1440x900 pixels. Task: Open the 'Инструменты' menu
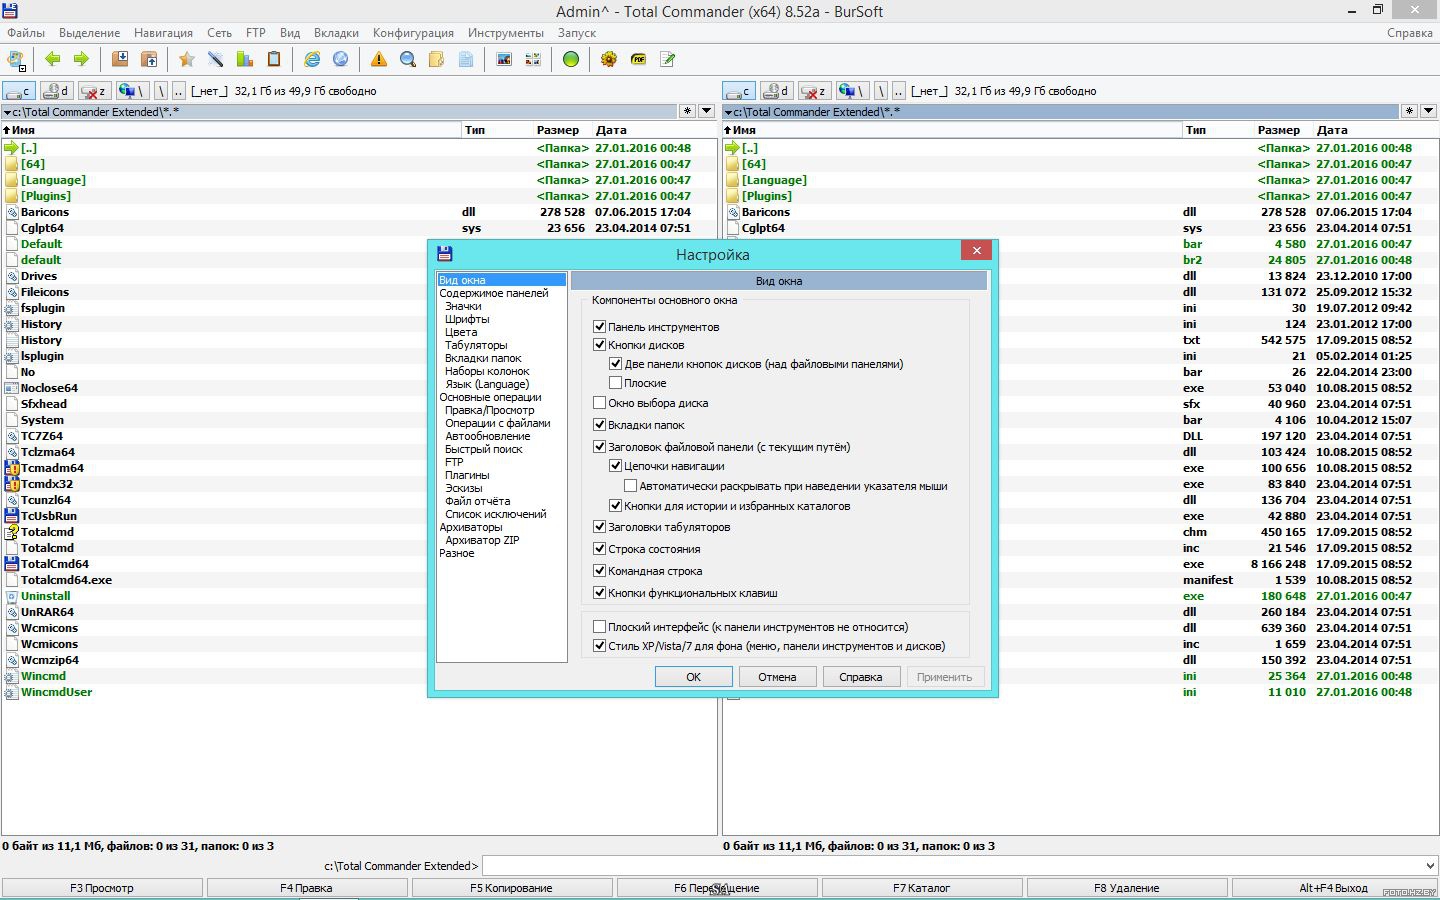(506, 32)
